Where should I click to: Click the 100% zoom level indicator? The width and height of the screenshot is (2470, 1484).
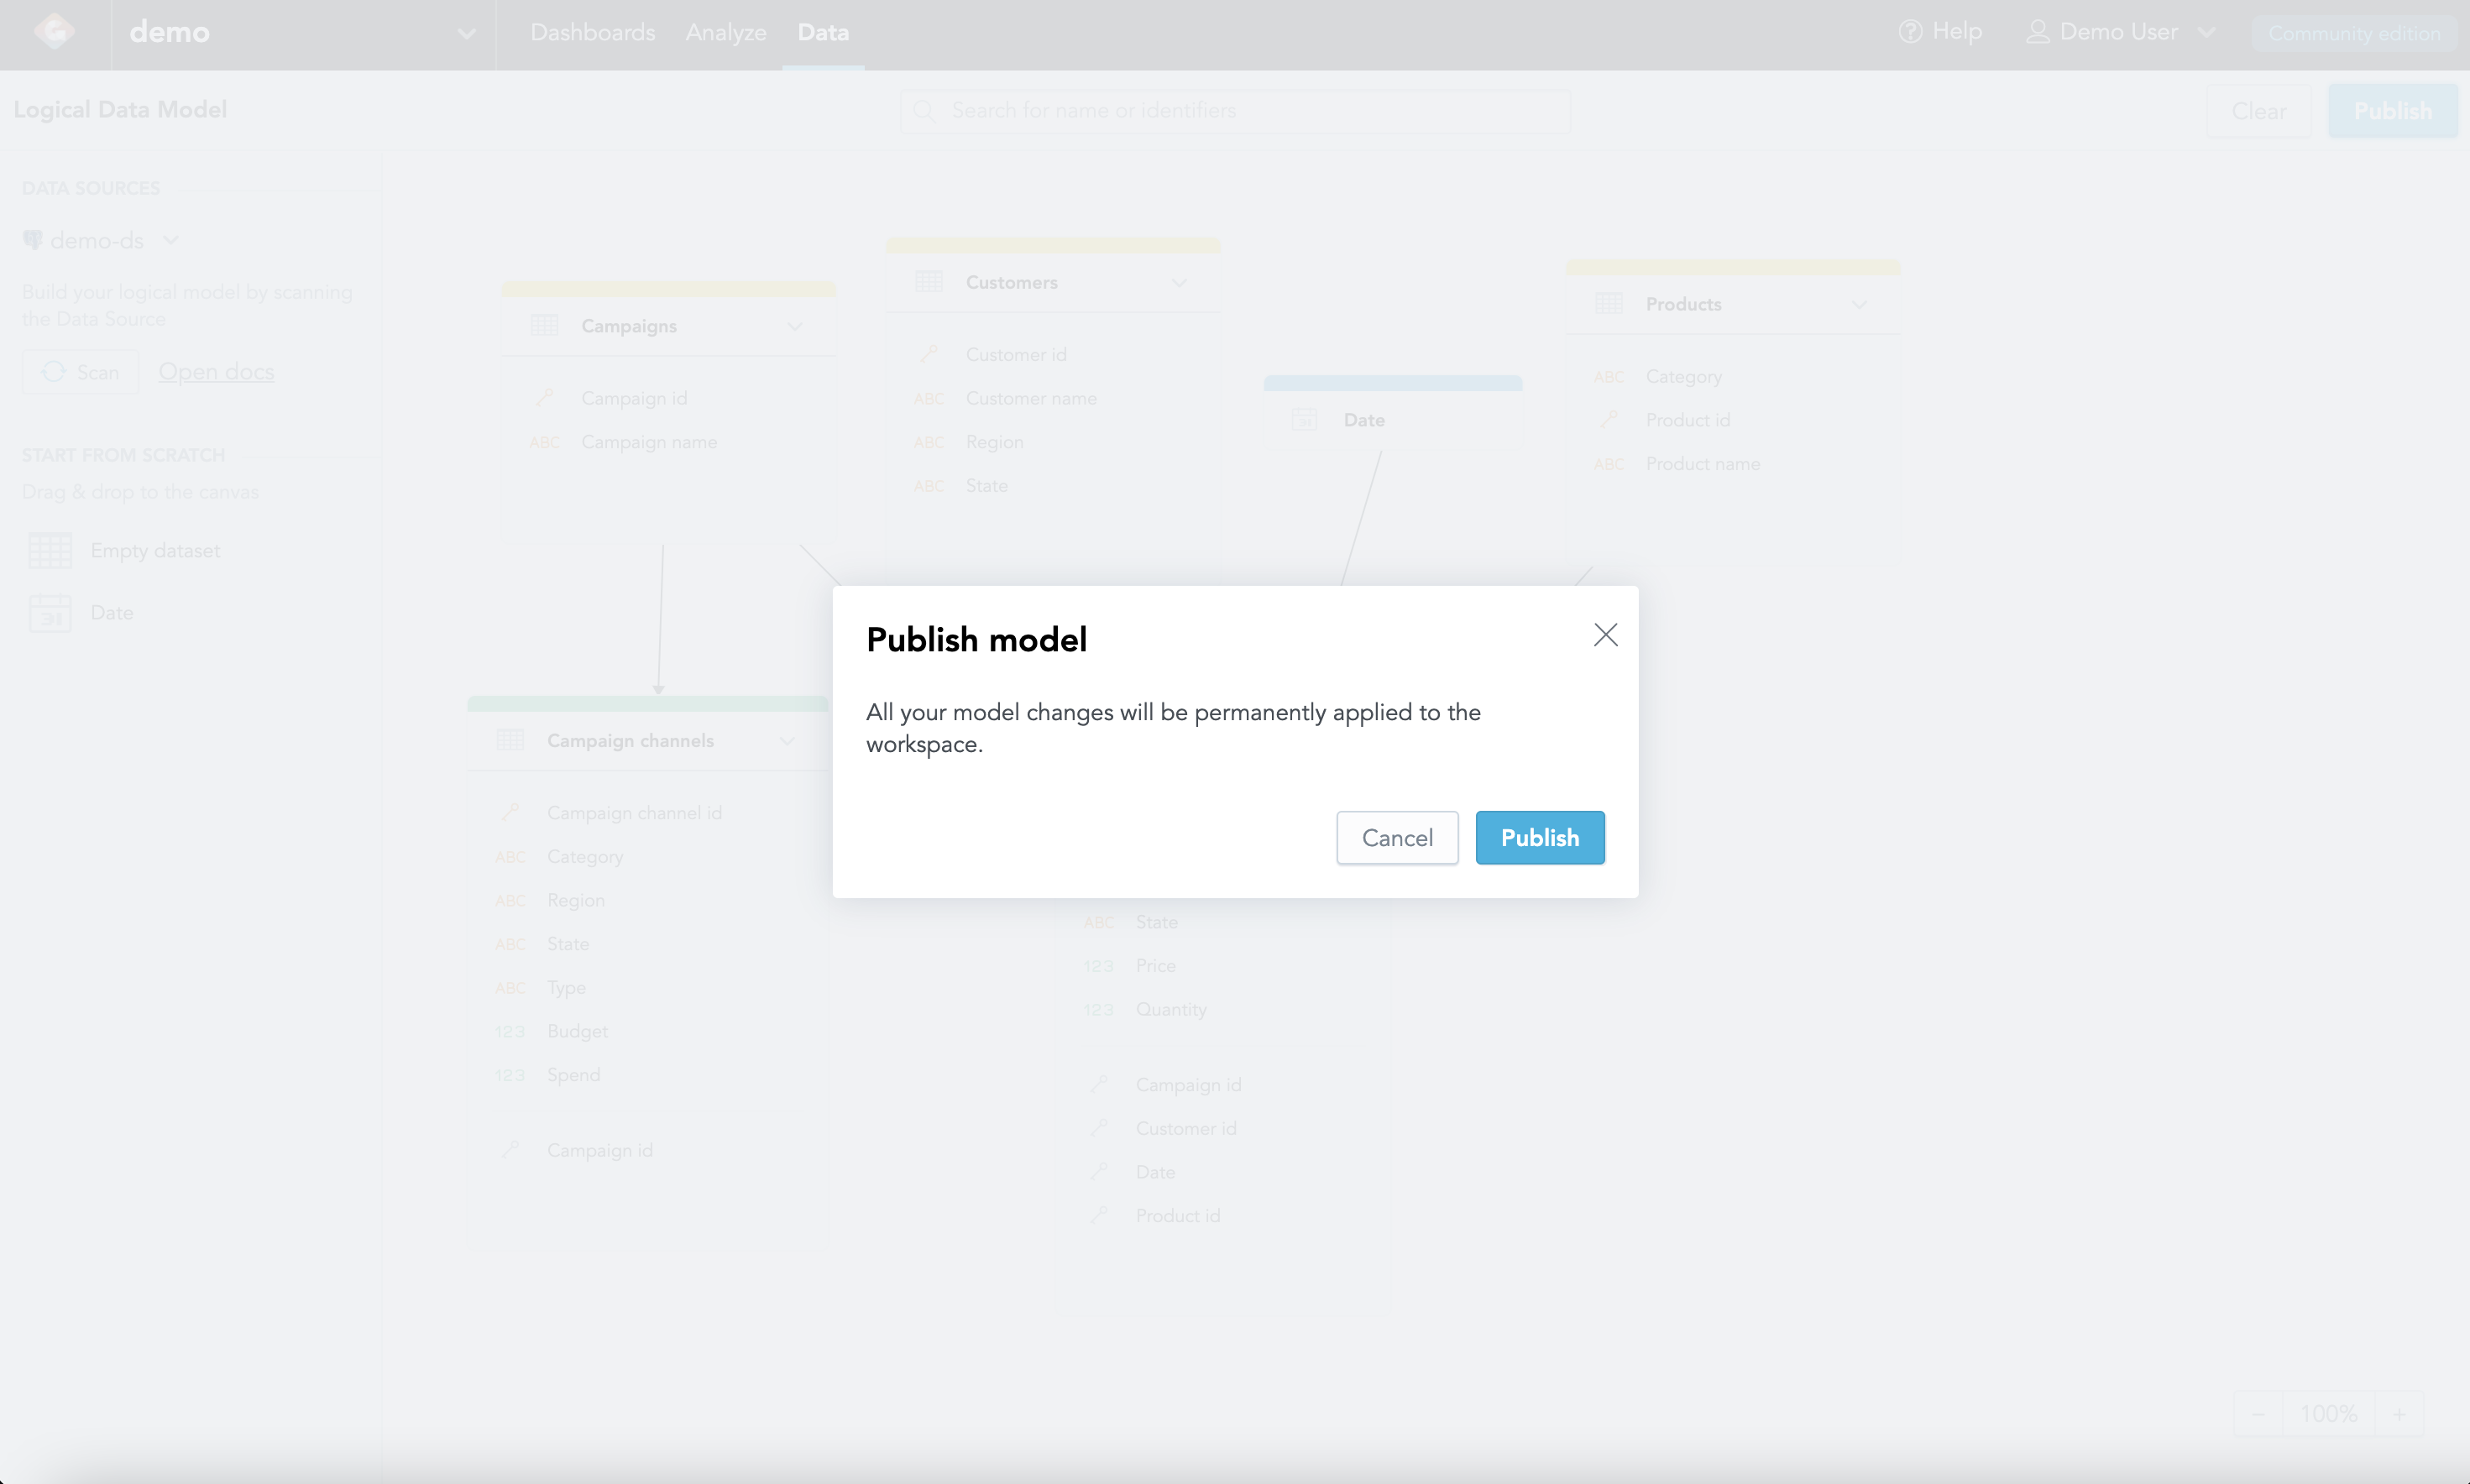click(2329, 1414)
